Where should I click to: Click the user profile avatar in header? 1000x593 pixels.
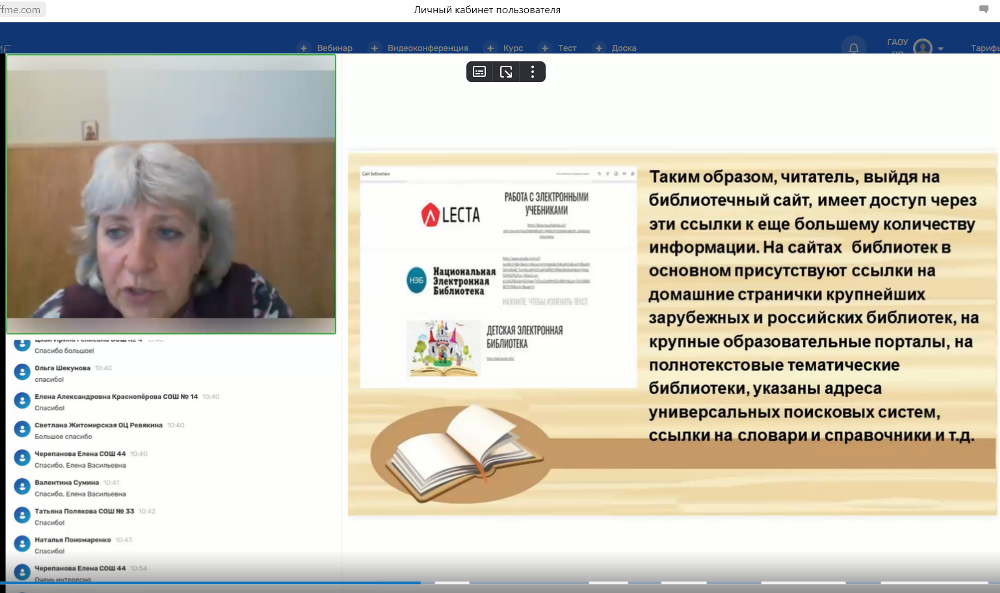(x=922, y=47)
